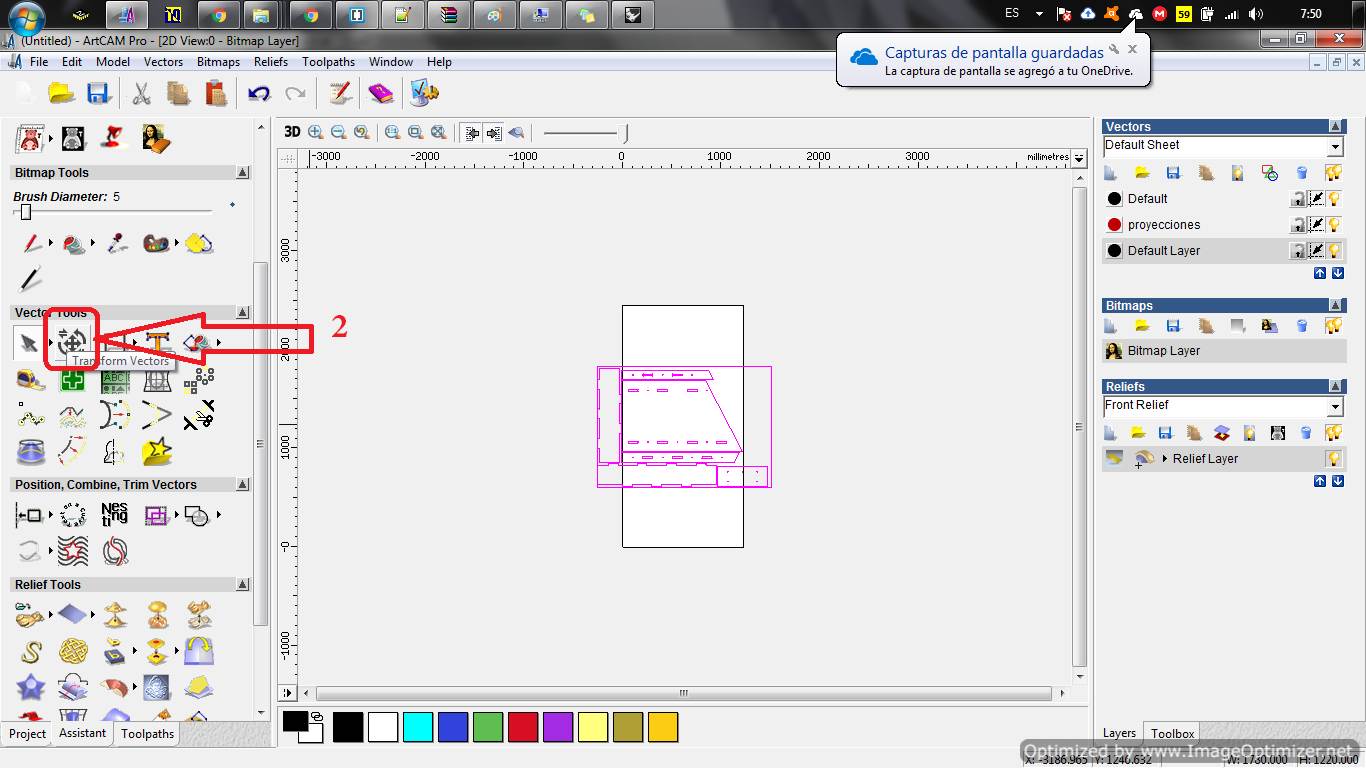The height and width of the screenshot is (768, 1366).
Task: Switch to the bottom Toolpaths tab
Action: (x=148, y=734)
